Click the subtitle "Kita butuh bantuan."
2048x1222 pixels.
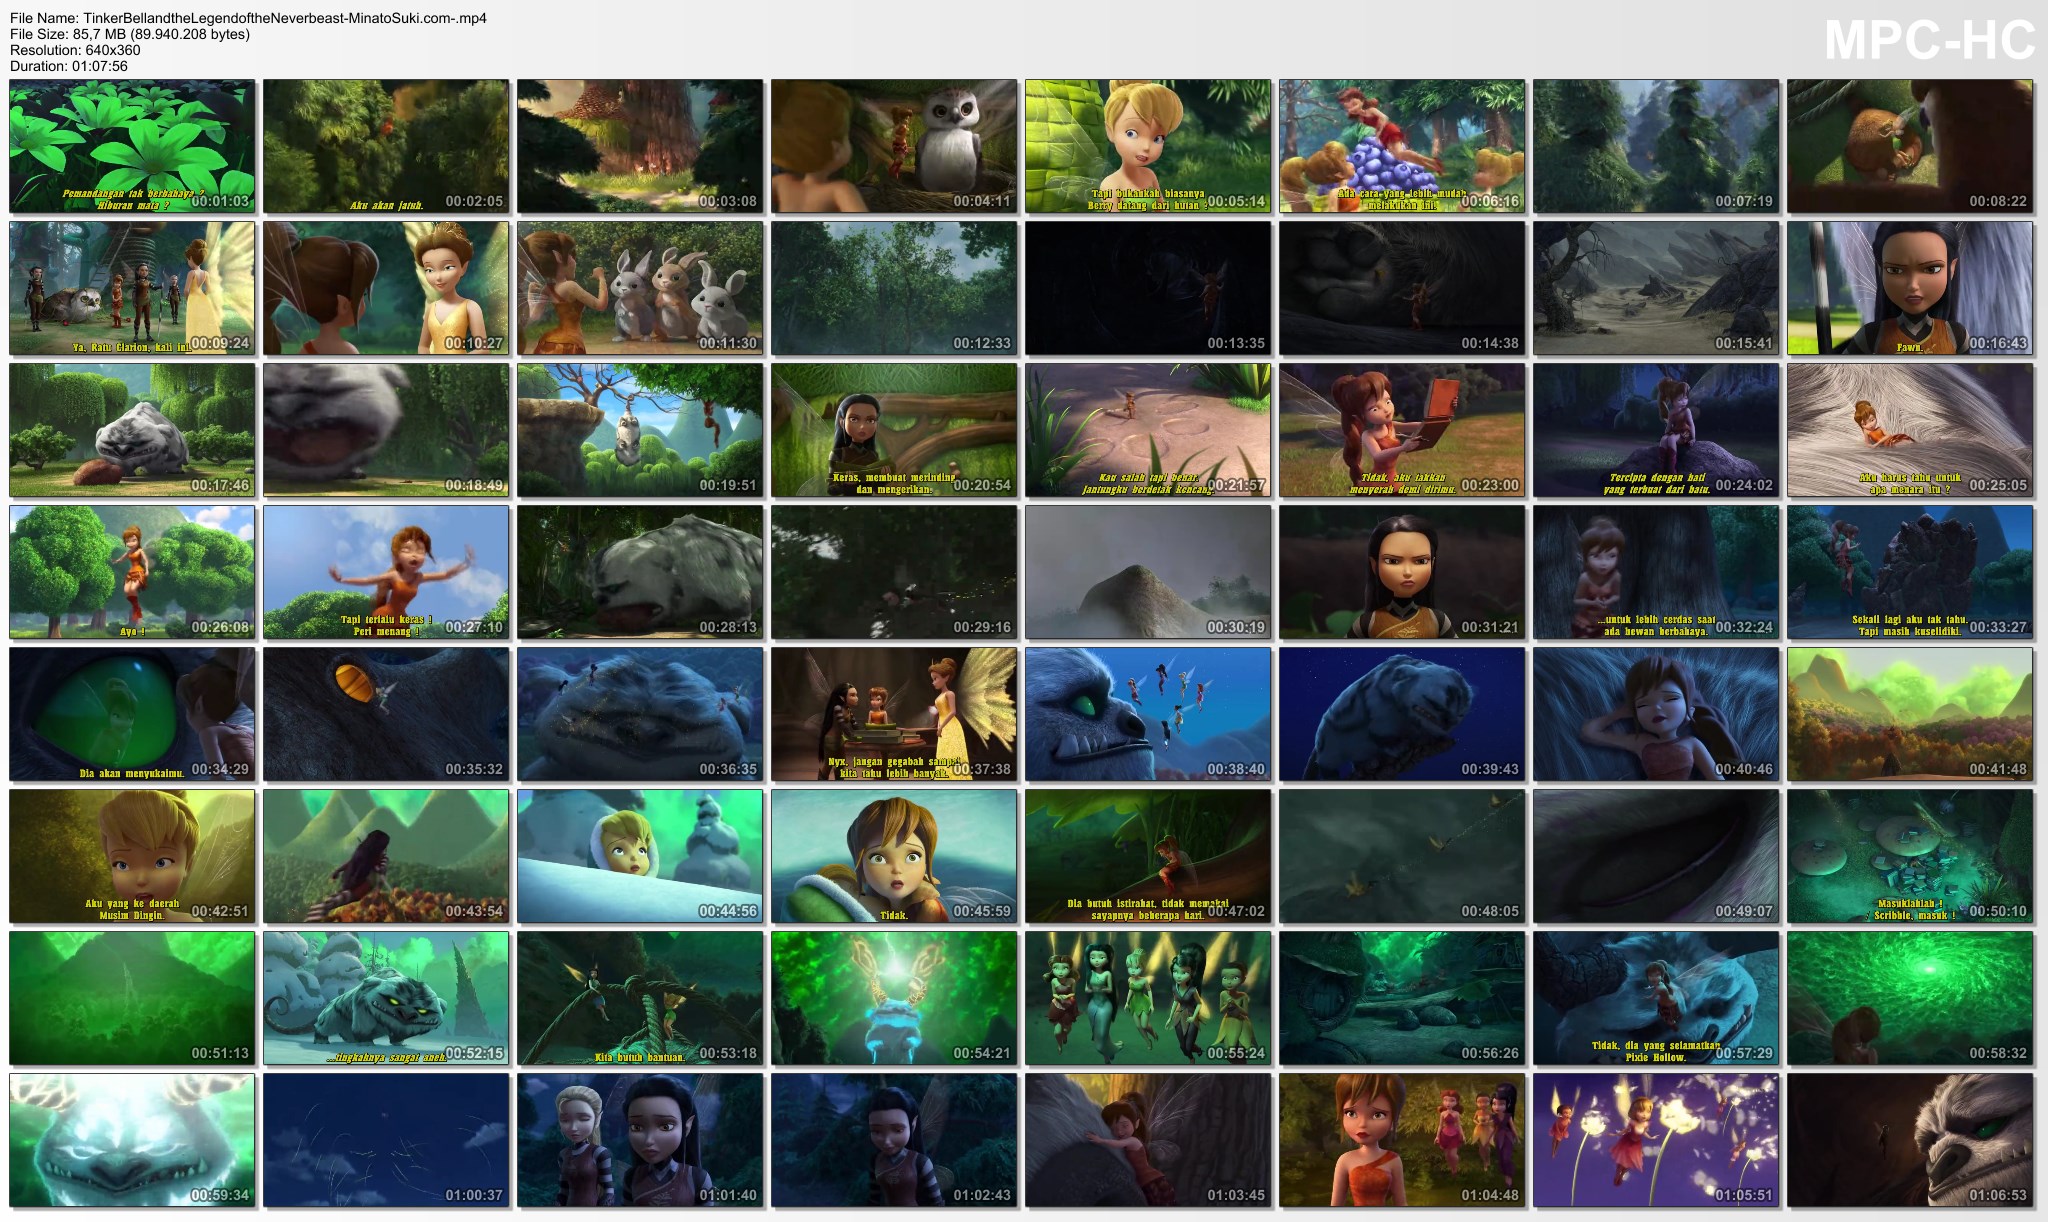pos(640,1057)
